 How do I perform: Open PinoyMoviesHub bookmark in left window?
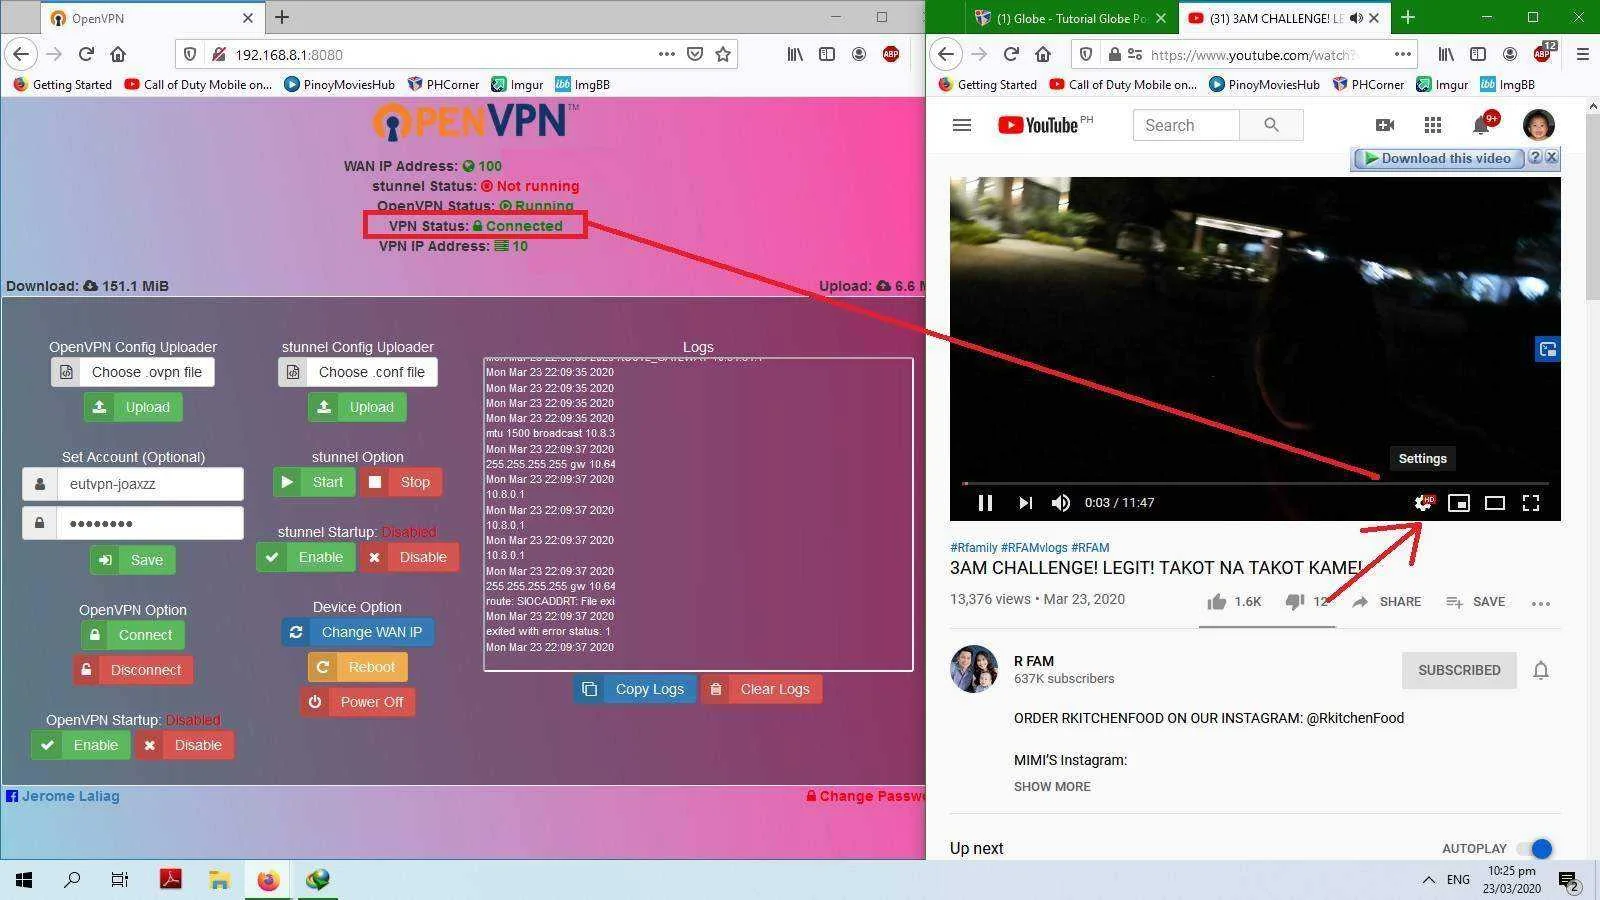[339, 85]
